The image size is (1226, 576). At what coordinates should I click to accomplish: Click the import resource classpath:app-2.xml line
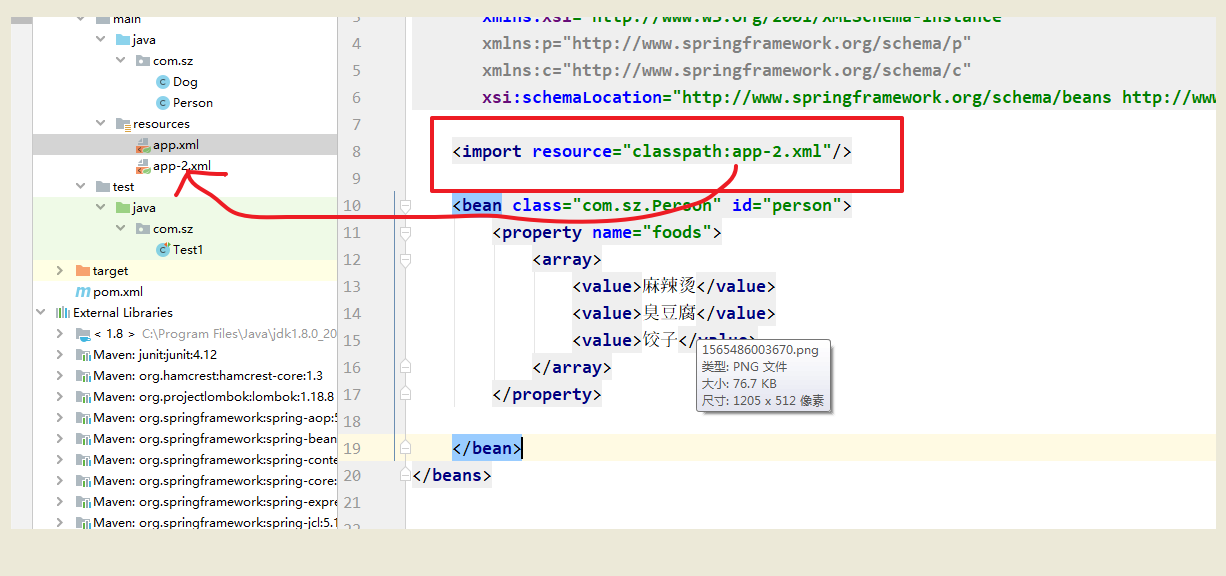tap(652, 152)
